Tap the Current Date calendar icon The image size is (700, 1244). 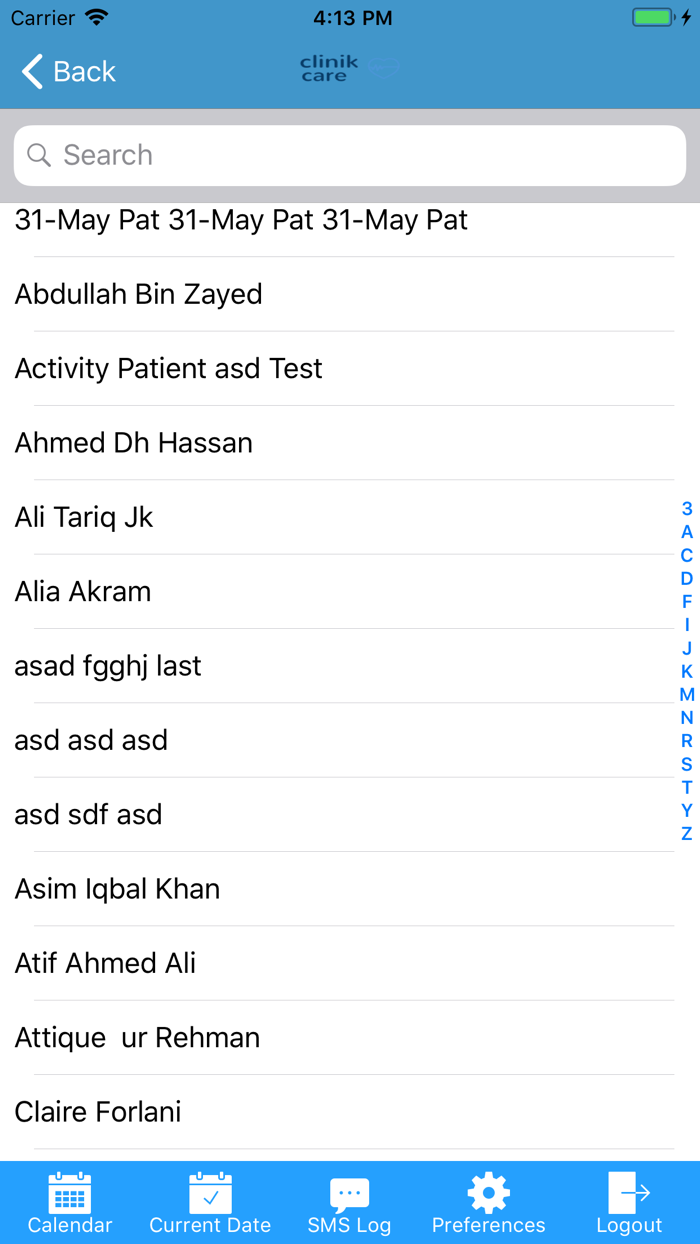pyautogui.click(x=210, y=1193)
